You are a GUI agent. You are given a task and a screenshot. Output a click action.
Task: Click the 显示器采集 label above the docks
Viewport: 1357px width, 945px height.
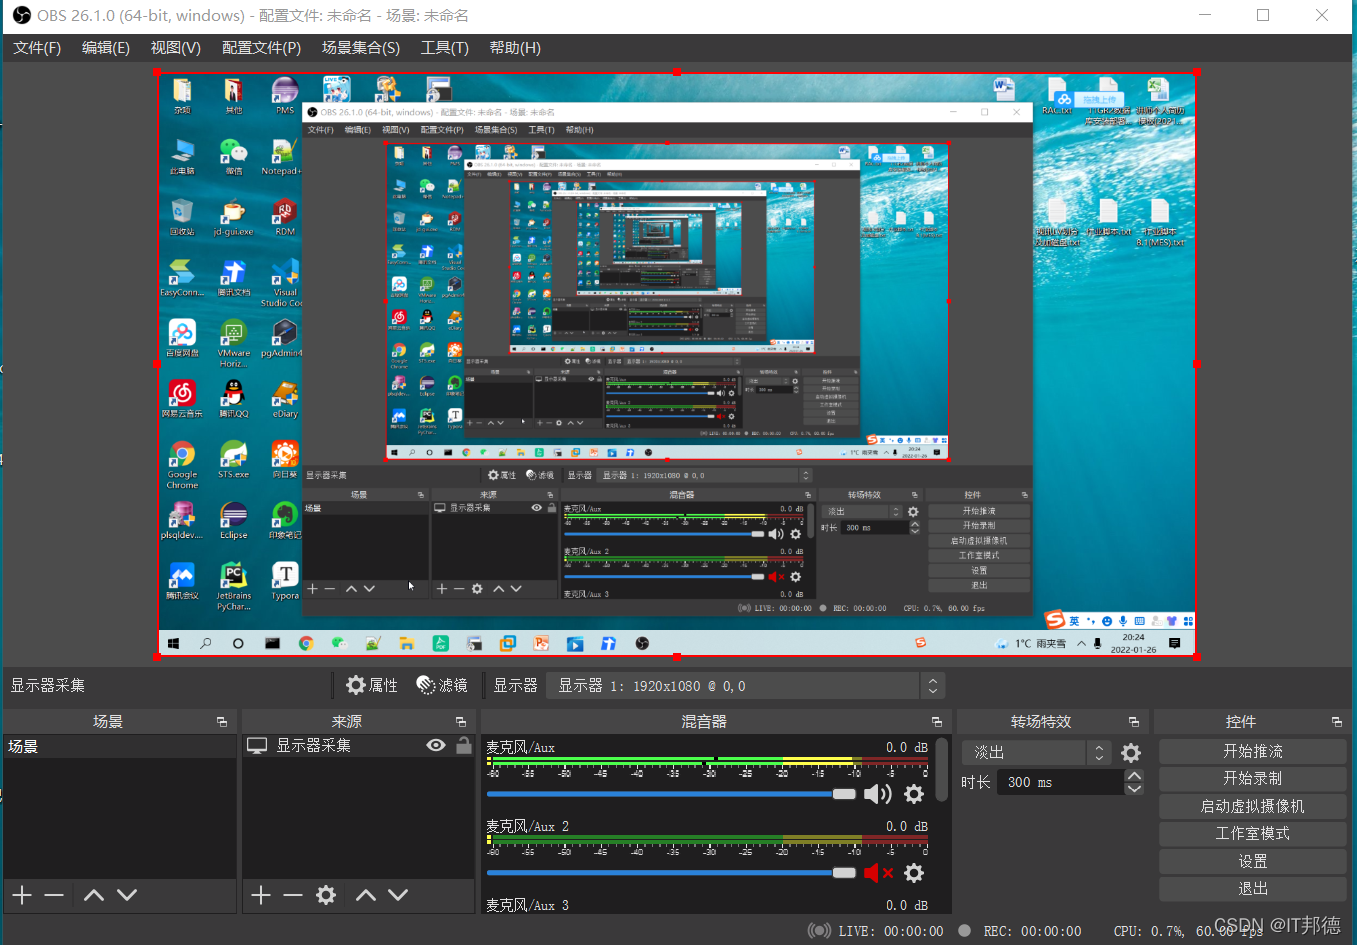point(48,685)
